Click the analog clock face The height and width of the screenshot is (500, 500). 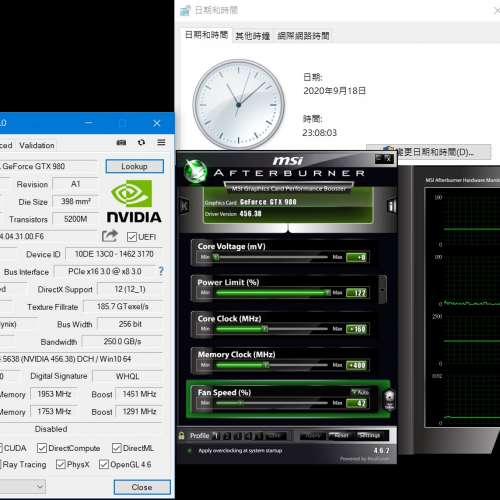pyautogui.click(x=239, y=104)
